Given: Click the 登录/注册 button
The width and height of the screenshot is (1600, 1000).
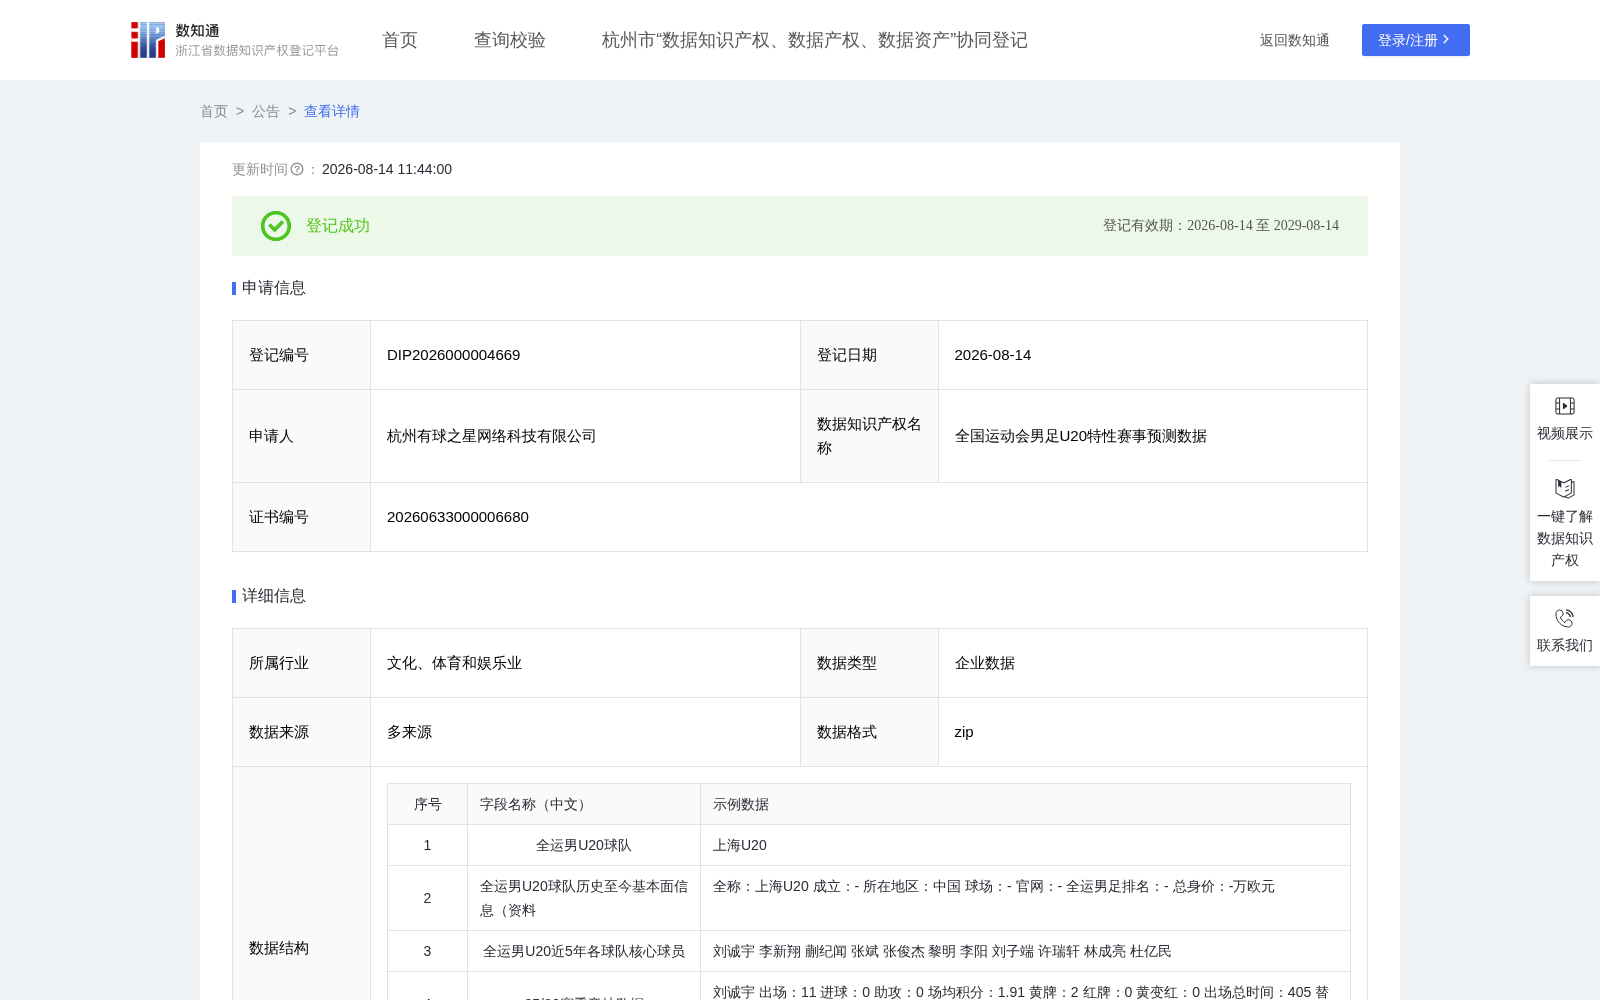Looking at the screenshot, I should point(1415,40).
